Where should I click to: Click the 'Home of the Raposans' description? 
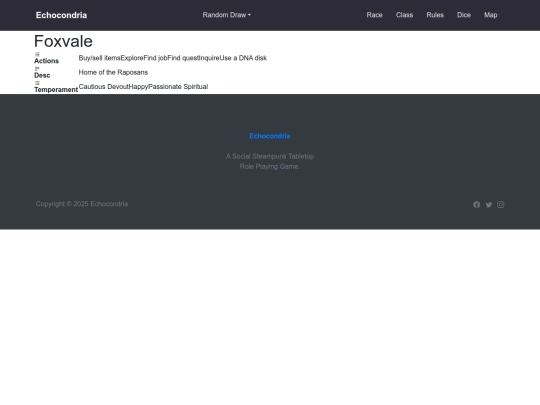click(x=113, y=72)
